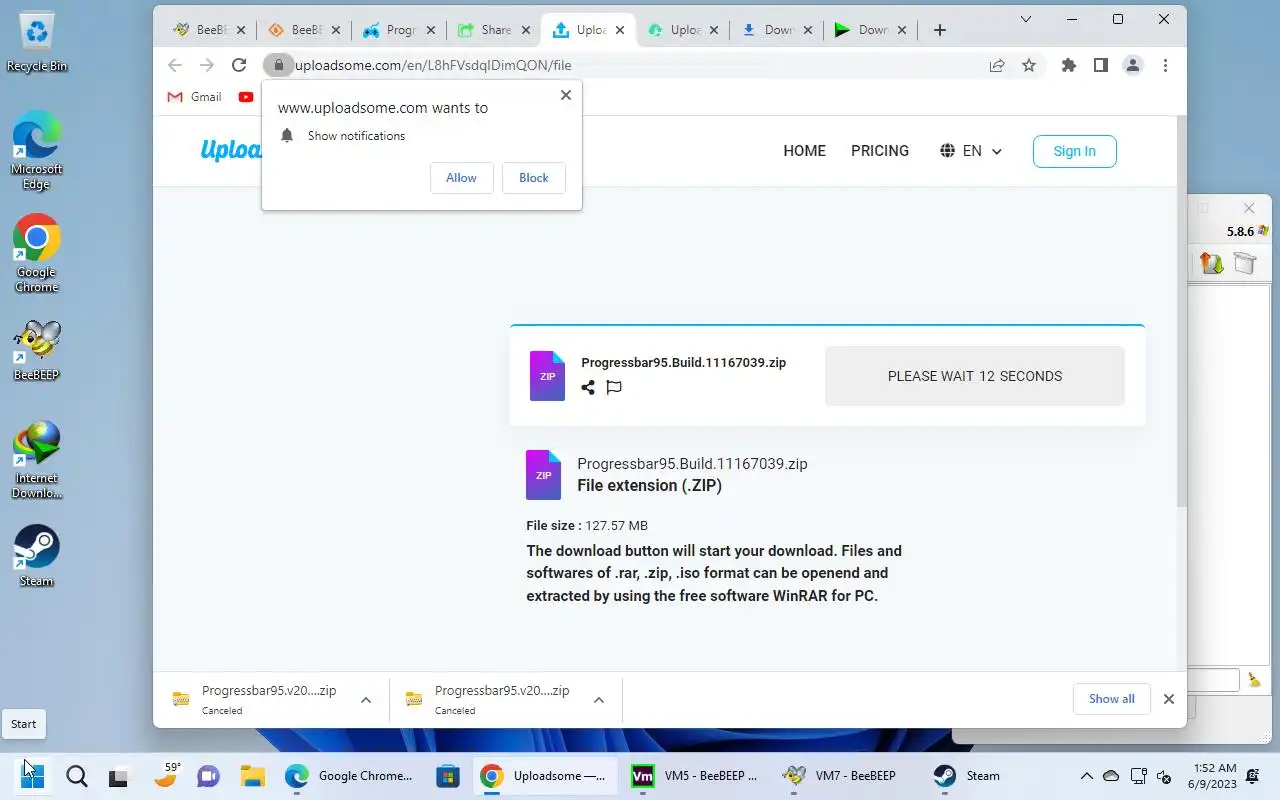1280x800 pixels.
Task: Open the Chrome three-dot menu
Action: coord(1165,65)
